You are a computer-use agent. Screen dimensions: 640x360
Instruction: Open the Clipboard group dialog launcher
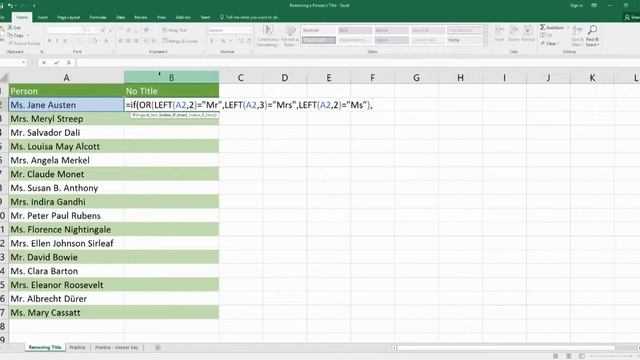point(41,52)
